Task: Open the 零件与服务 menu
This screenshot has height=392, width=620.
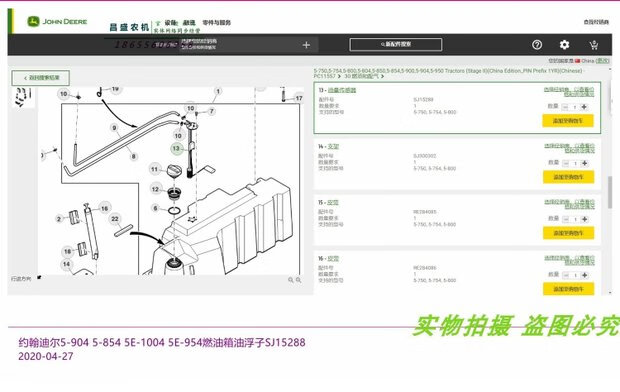Action: 216,23
